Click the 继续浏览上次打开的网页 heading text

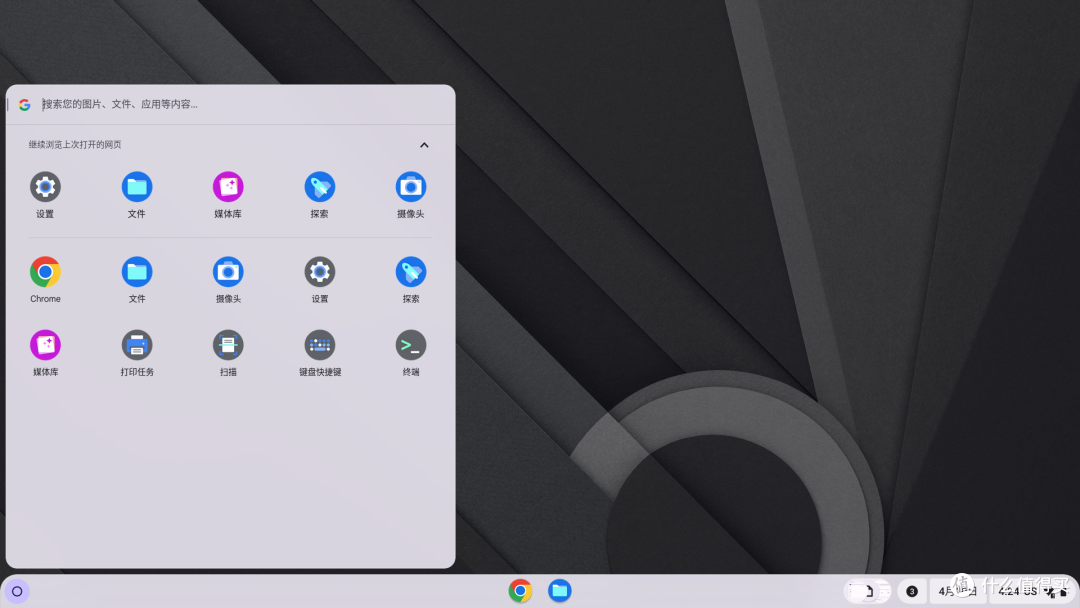pos(75,145)
